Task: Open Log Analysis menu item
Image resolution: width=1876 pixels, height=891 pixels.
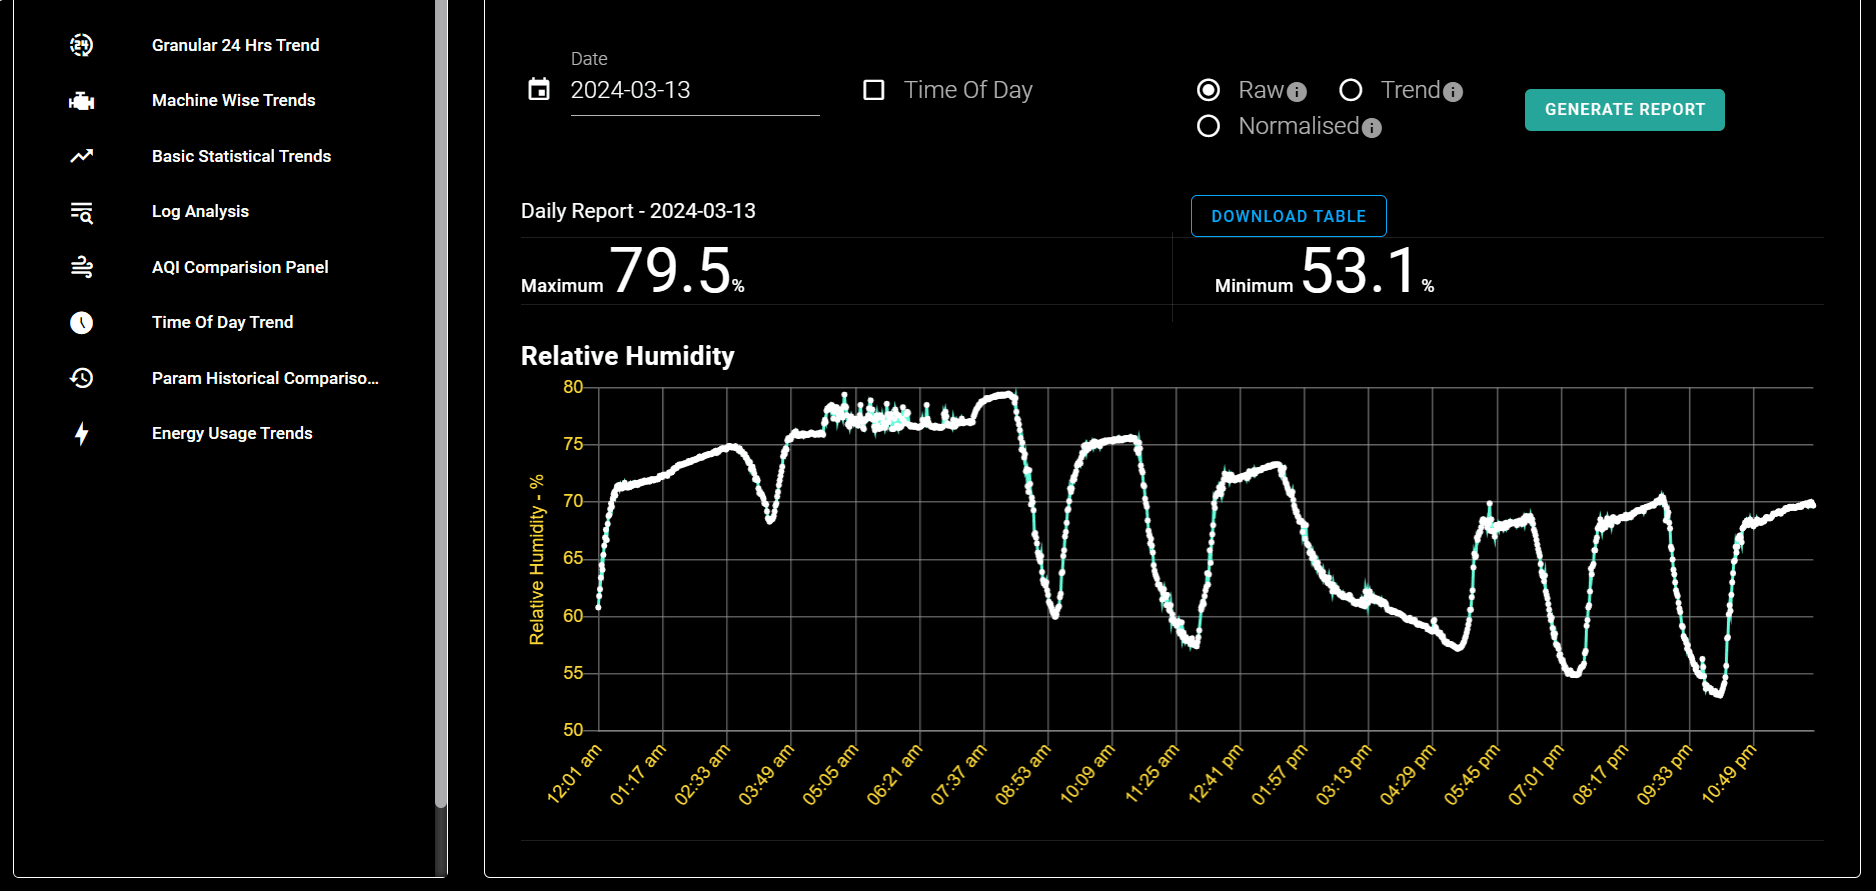Action: tap(200, 212)
